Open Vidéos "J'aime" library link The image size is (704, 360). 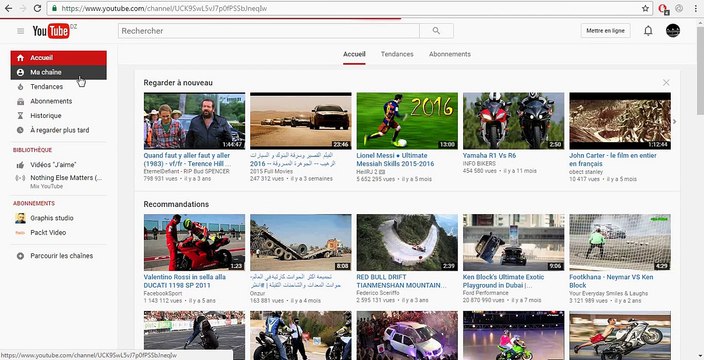53,165
